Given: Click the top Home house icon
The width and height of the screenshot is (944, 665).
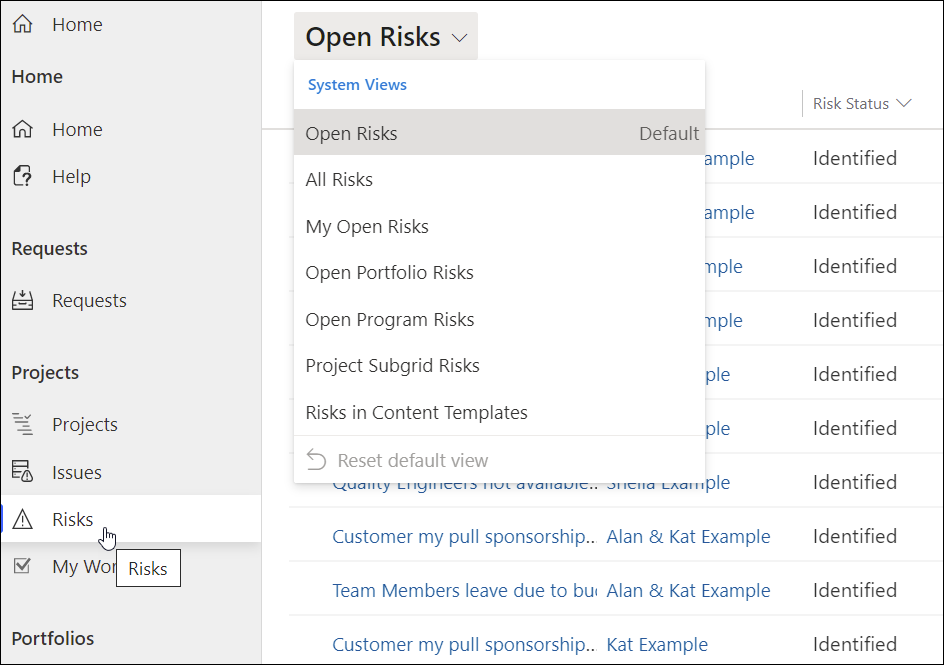Looking at the screenshot, I should click(22, 25).
